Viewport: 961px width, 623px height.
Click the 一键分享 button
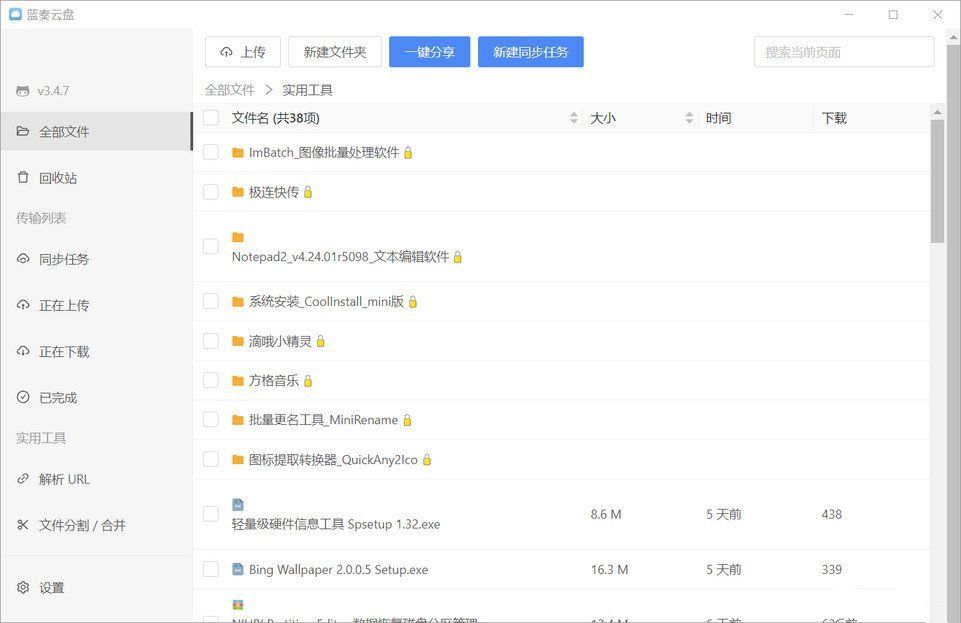tap(429, 52)
